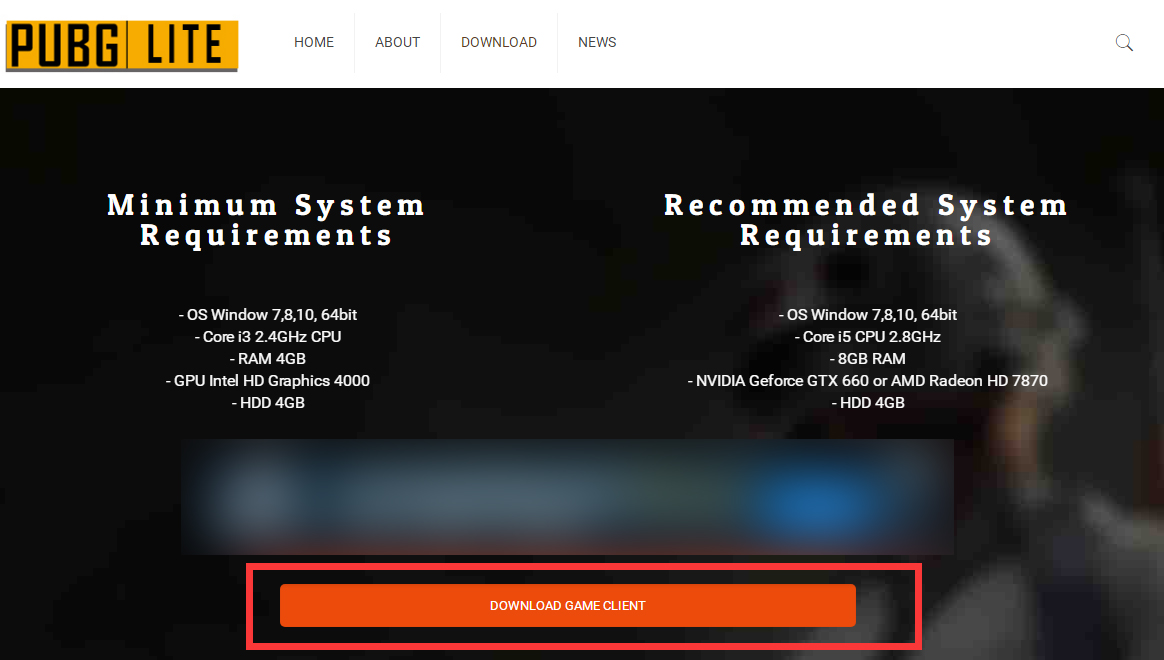
Task: Select the RAM 4GB line
Action: point(268,359)
